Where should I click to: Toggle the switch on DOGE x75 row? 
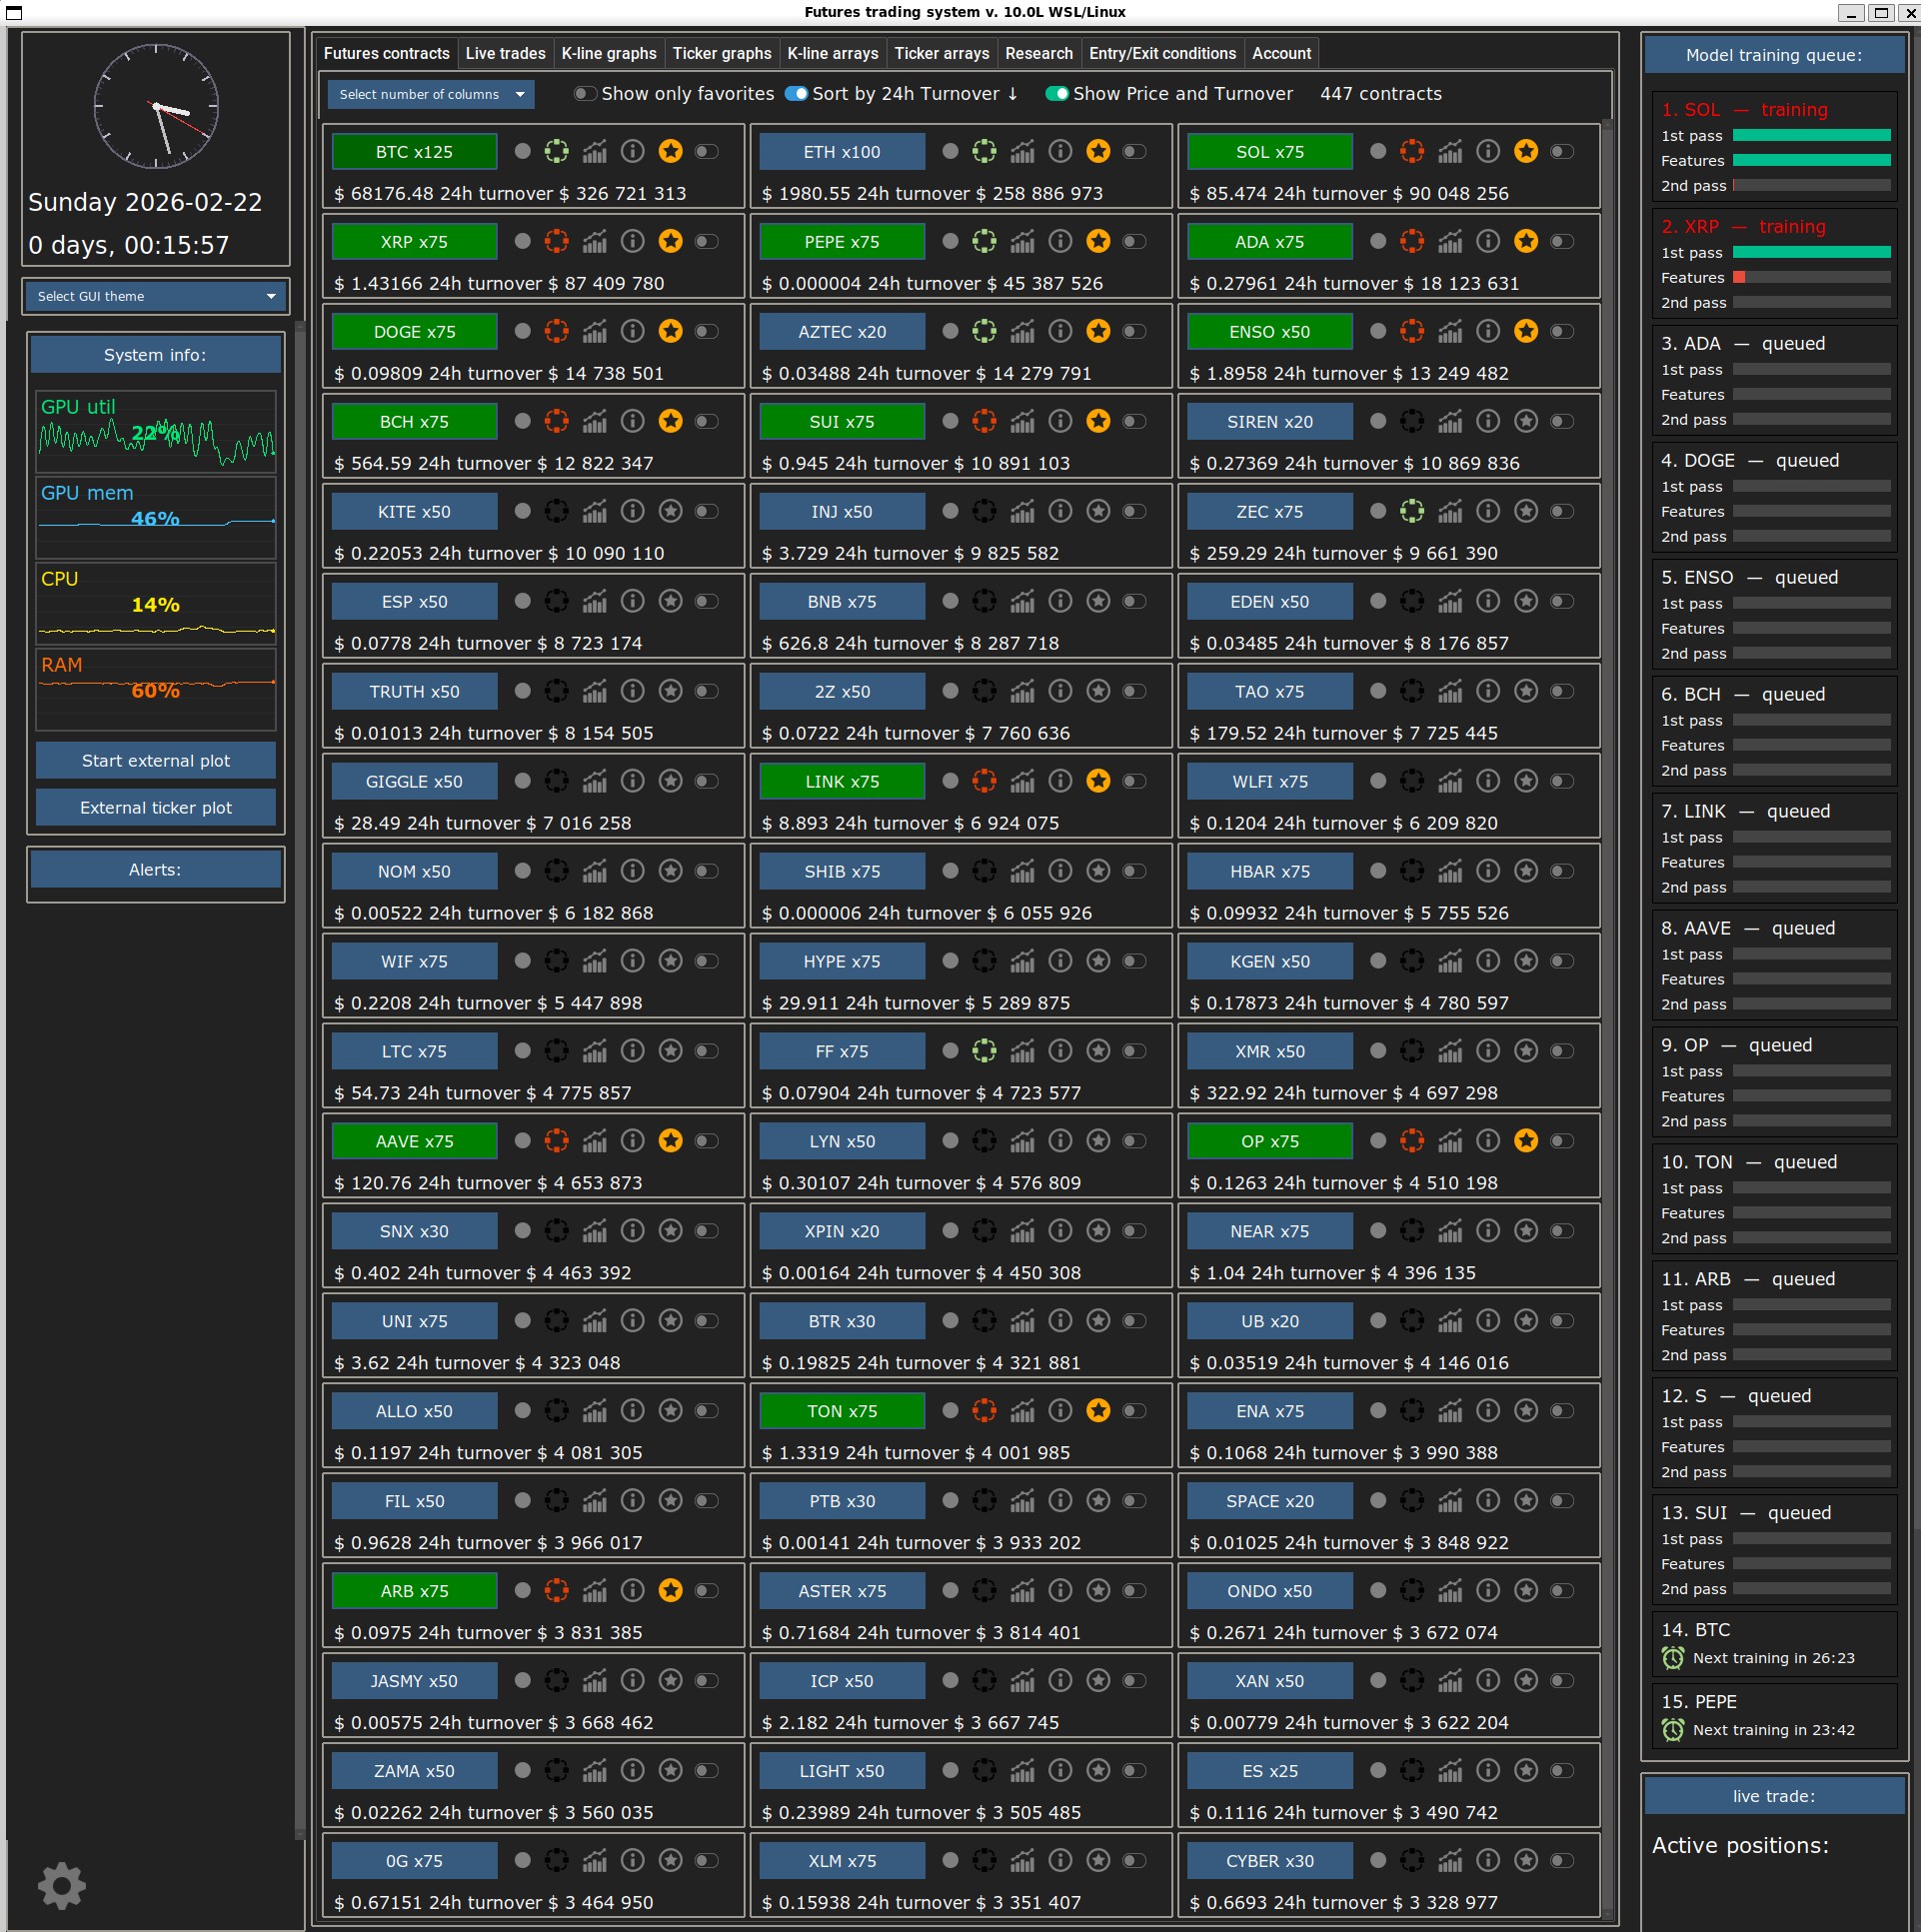[x=707, y=331]
